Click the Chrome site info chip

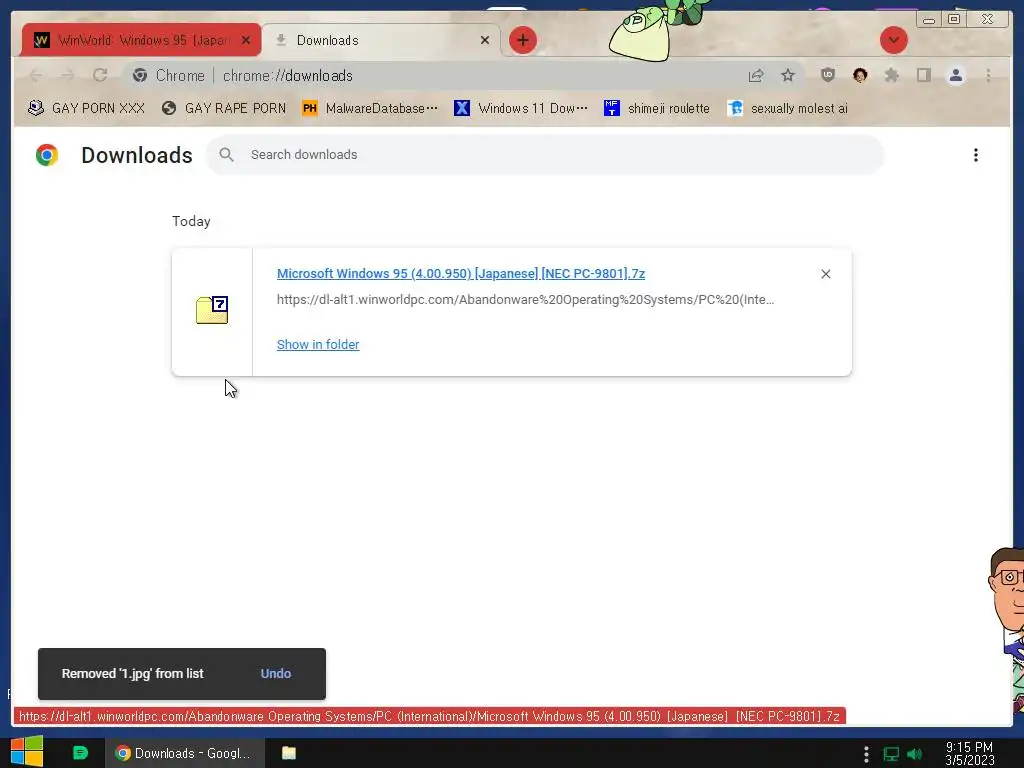pyautogui.click(x=169, y=76)
